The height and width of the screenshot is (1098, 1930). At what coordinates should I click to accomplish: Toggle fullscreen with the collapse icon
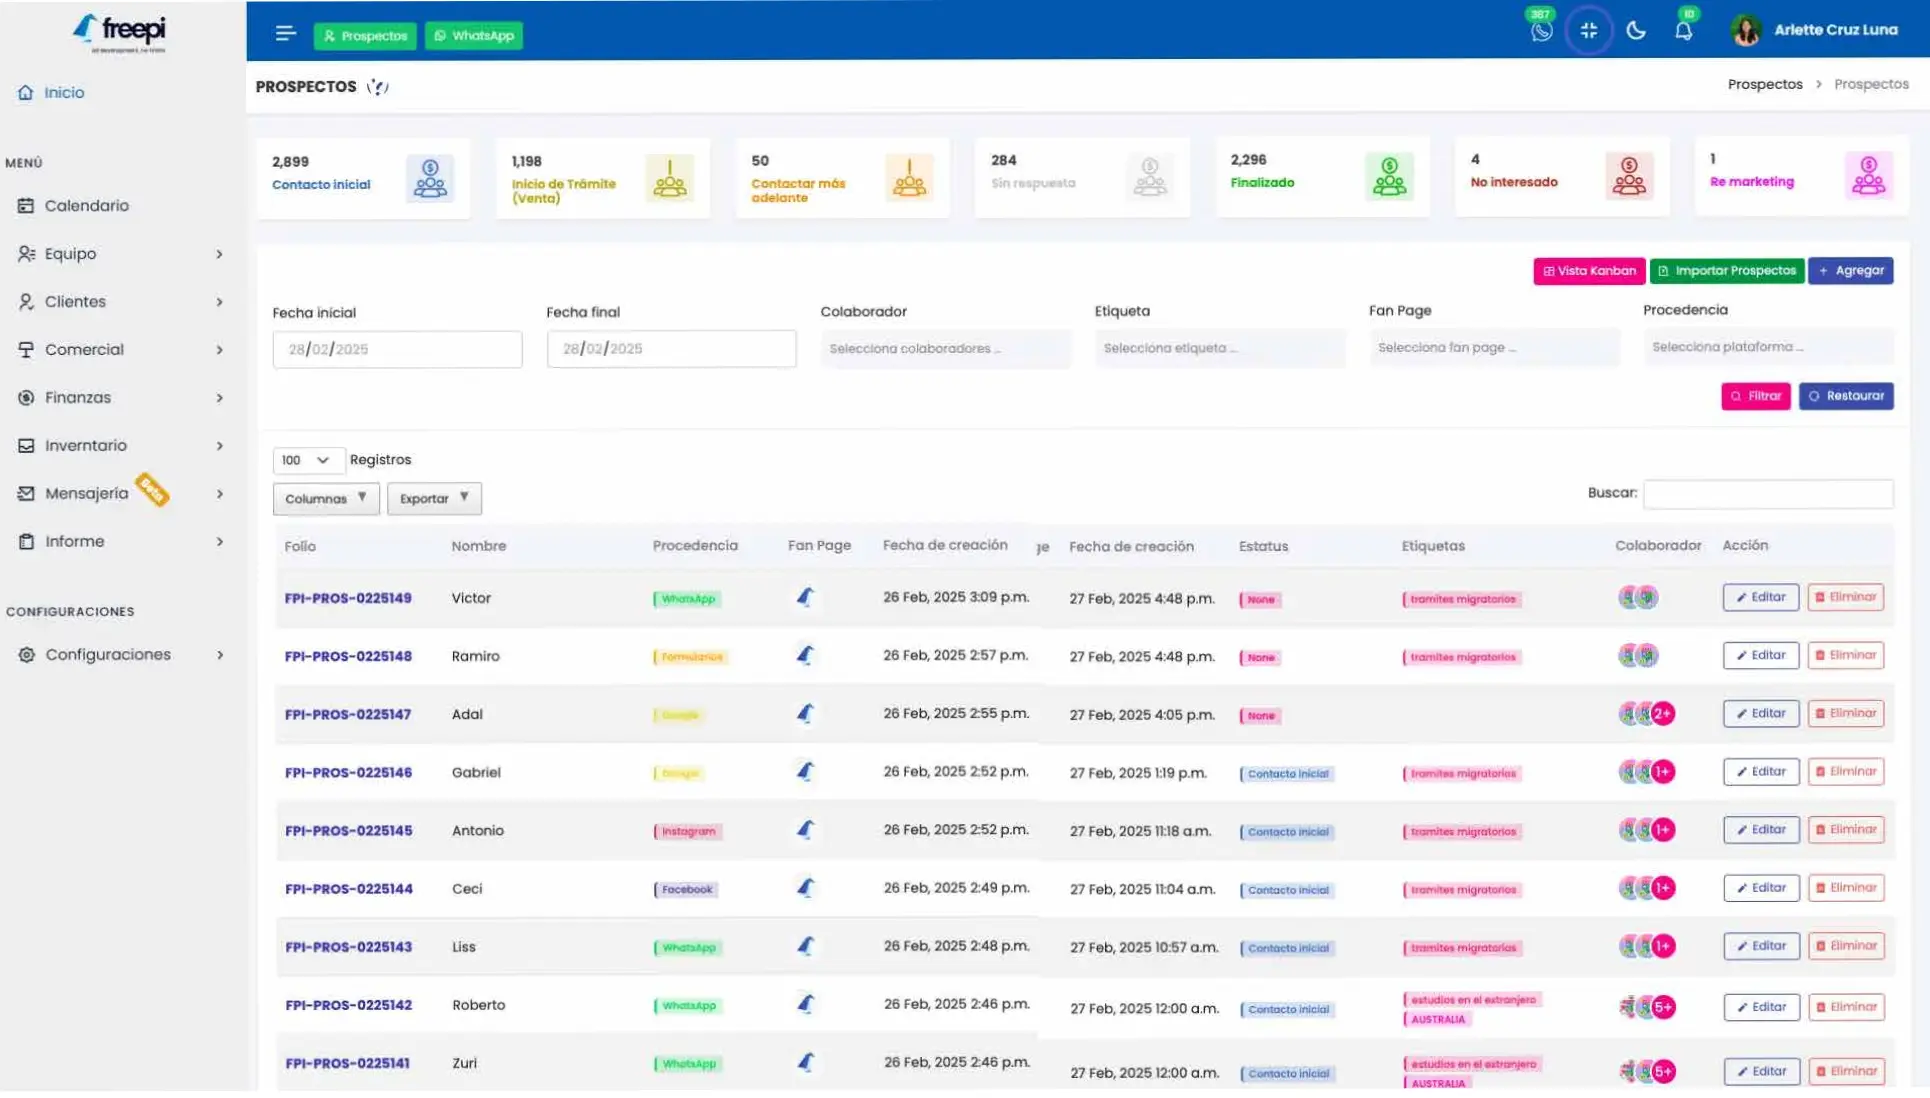1588,31
